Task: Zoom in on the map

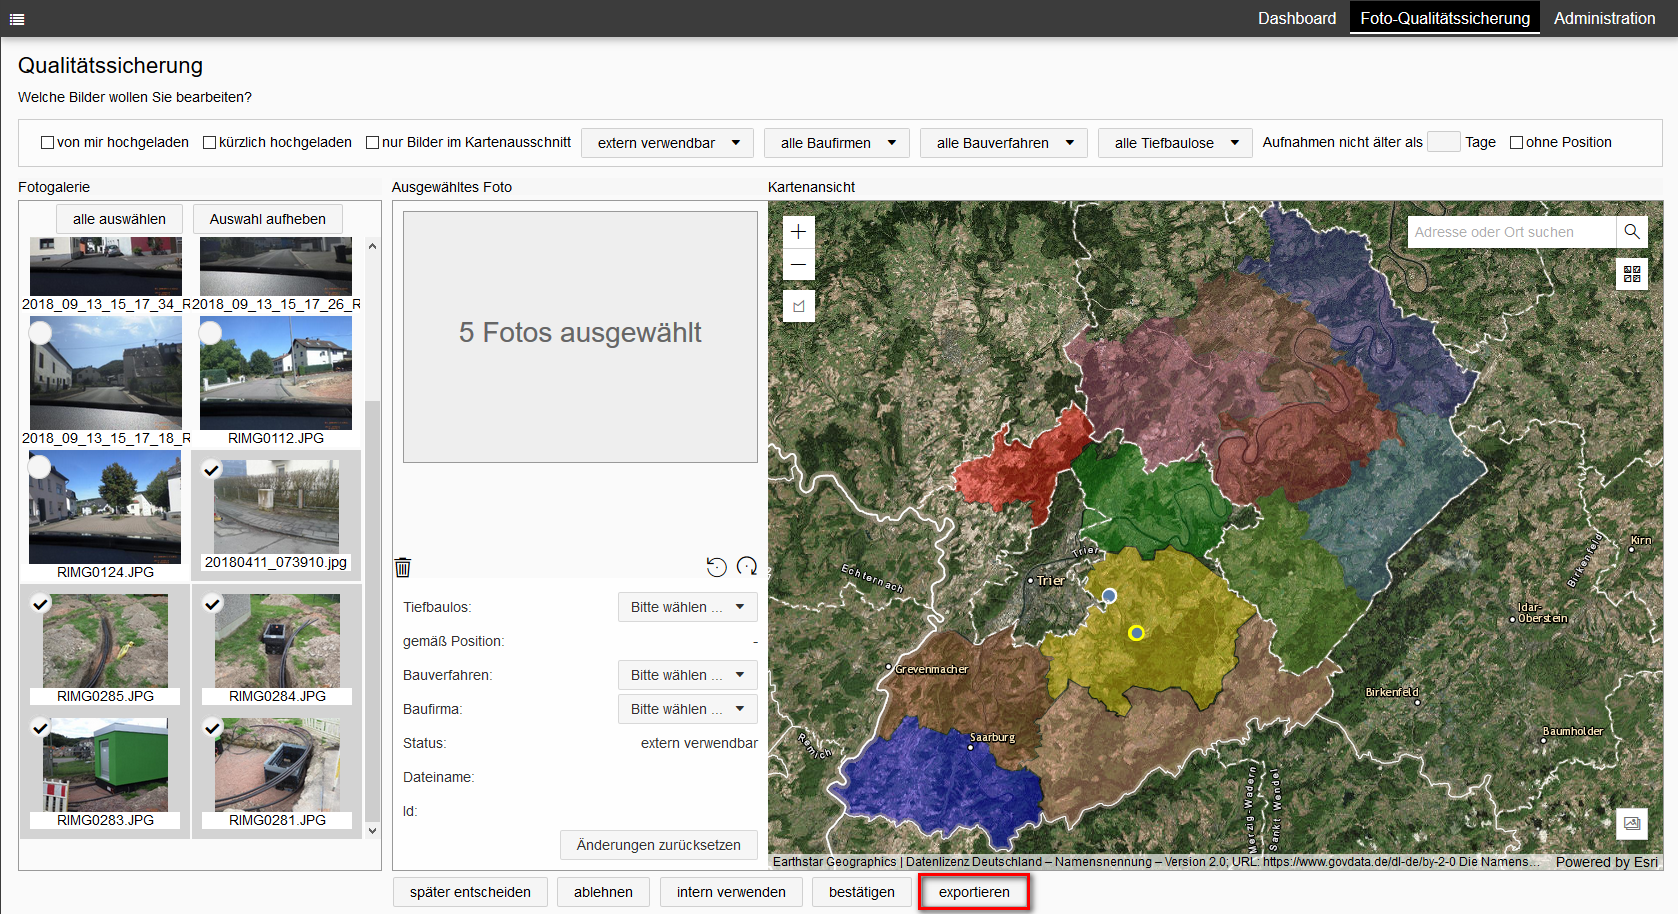Action: click(798, 232)
